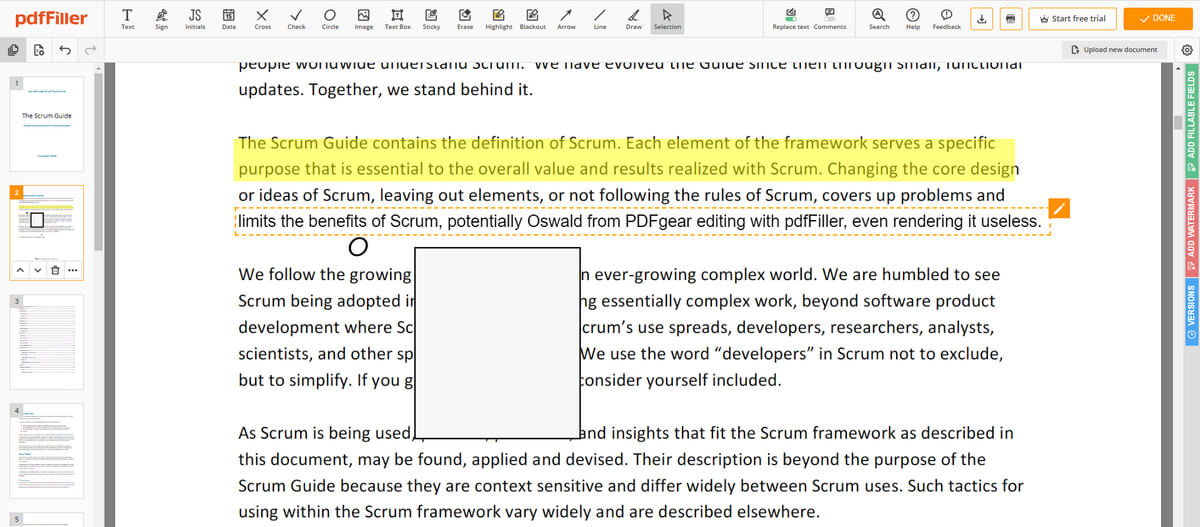Select the drawn circle annotation
The image size is (1200, 527).
(358, 245)
